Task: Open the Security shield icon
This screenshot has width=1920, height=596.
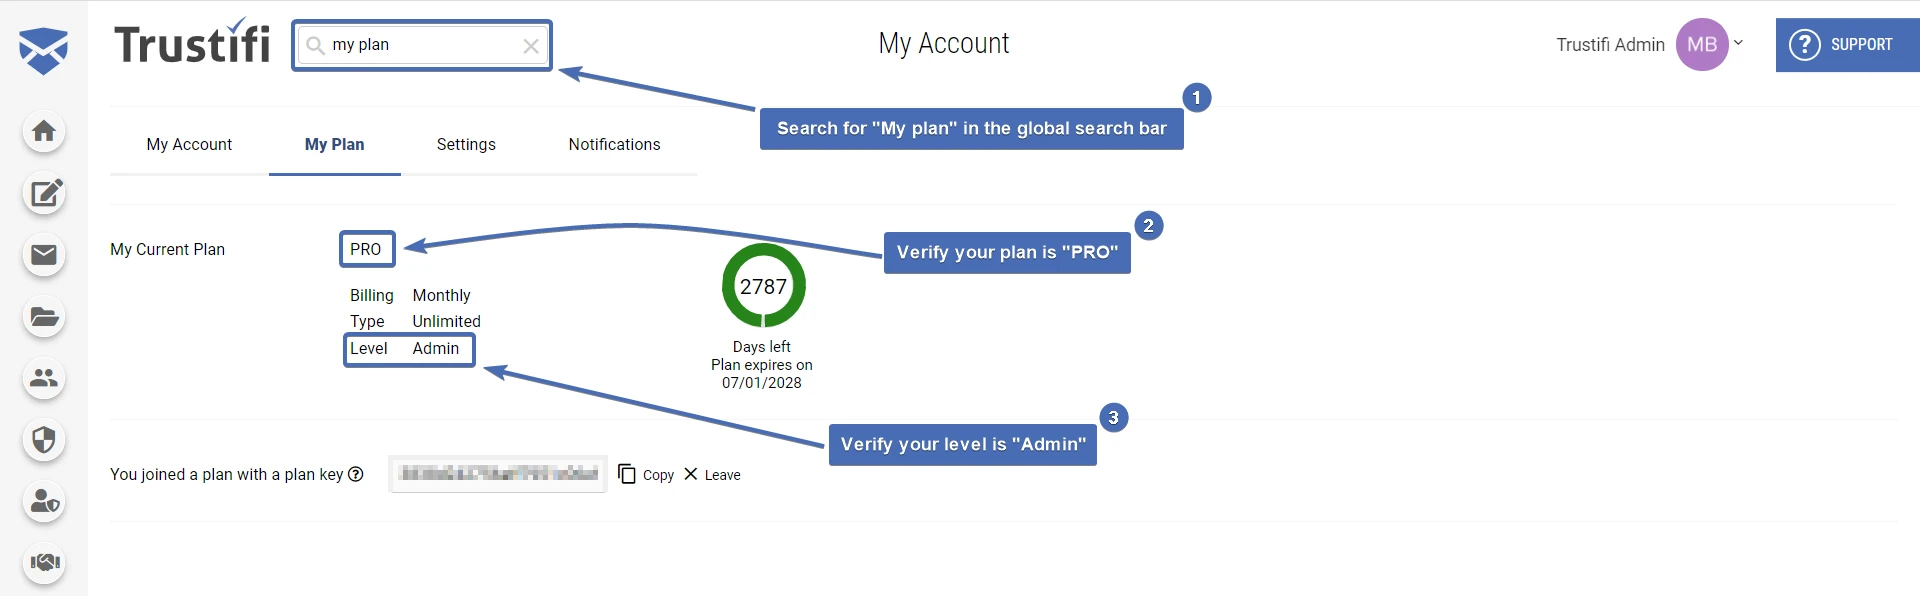Action: (43, 440)
